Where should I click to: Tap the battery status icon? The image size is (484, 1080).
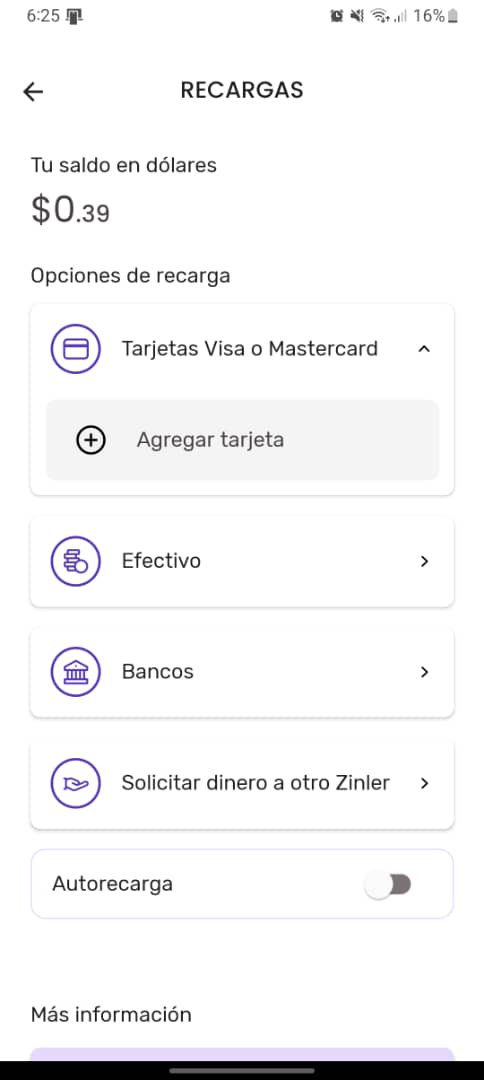coord(452,16)
